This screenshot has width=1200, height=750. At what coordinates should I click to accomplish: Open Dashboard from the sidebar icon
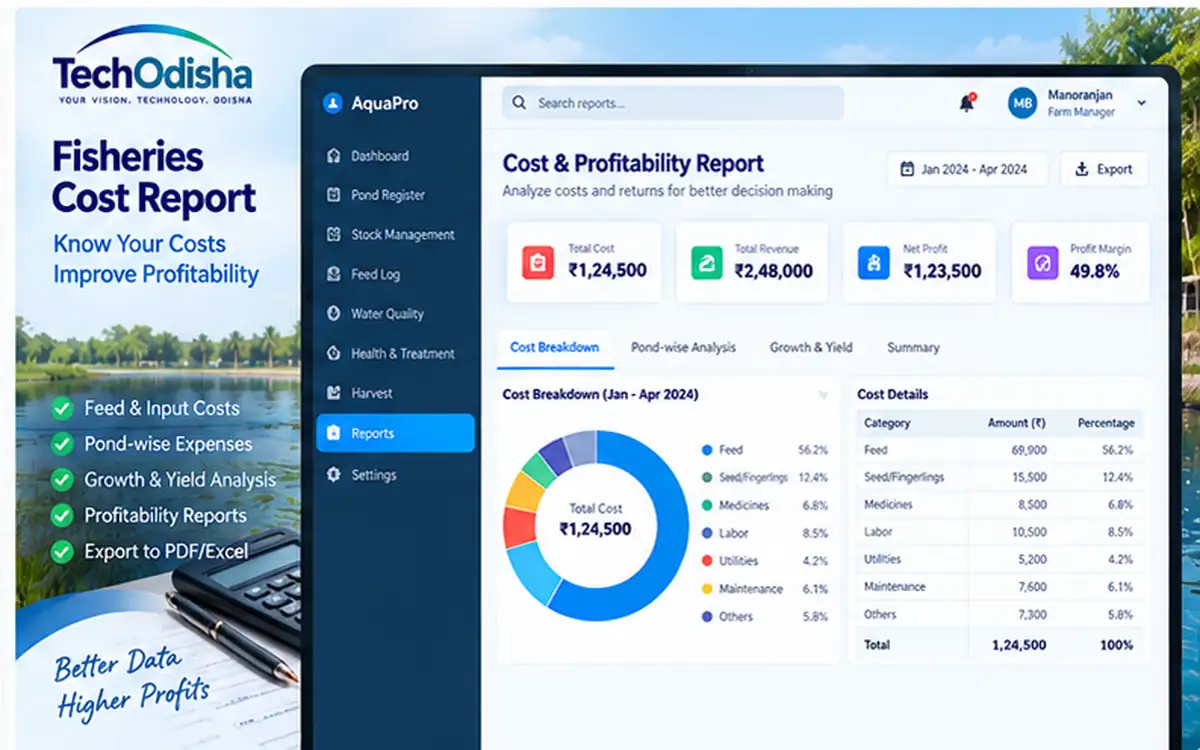click(x=334, y=156)
